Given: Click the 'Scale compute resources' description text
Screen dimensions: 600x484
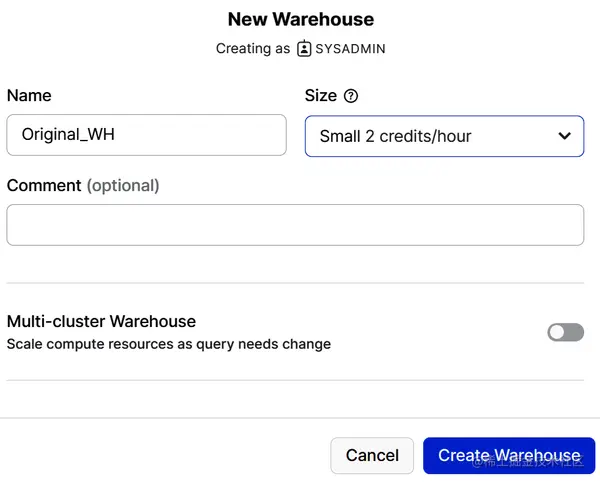Looking at the screenshot, I should point(168,344).
